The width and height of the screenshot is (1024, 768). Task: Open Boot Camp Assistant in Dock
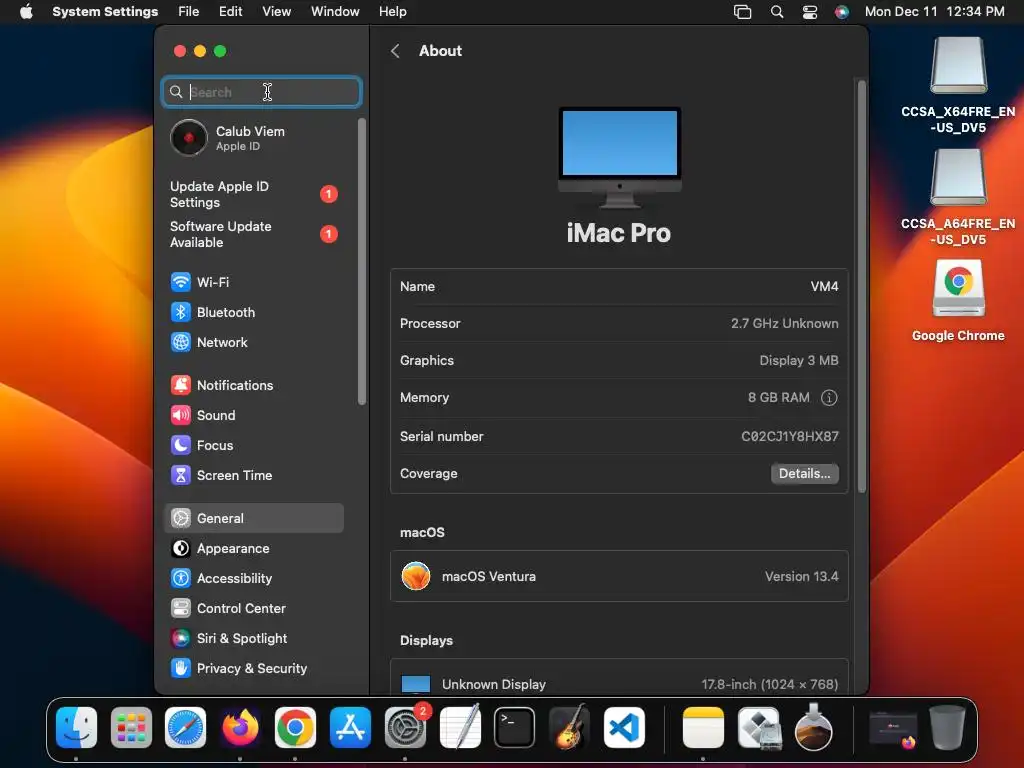pyautogui.click(x=758, y=728)
